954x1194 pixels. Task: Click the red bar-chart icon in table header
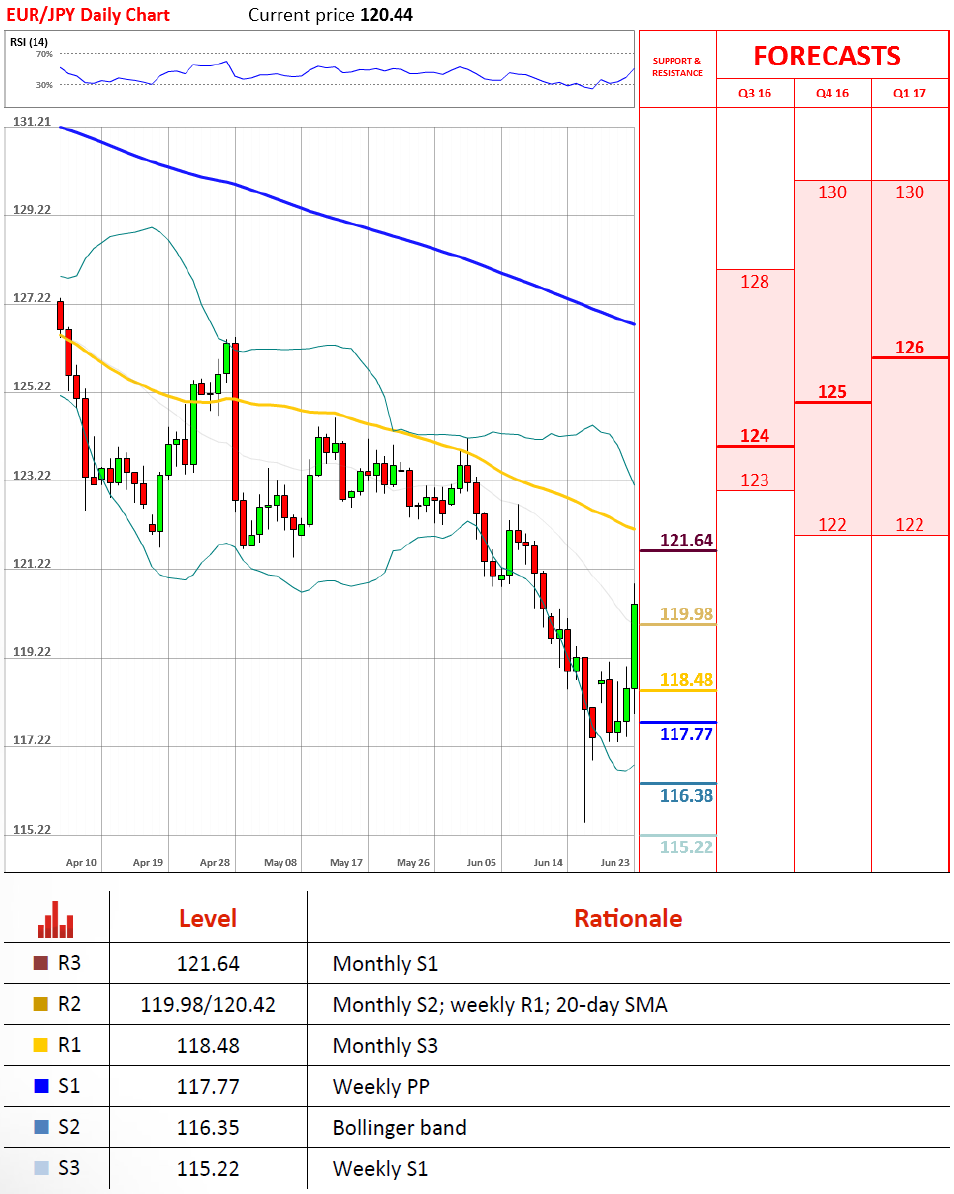[x=56, y=919]
